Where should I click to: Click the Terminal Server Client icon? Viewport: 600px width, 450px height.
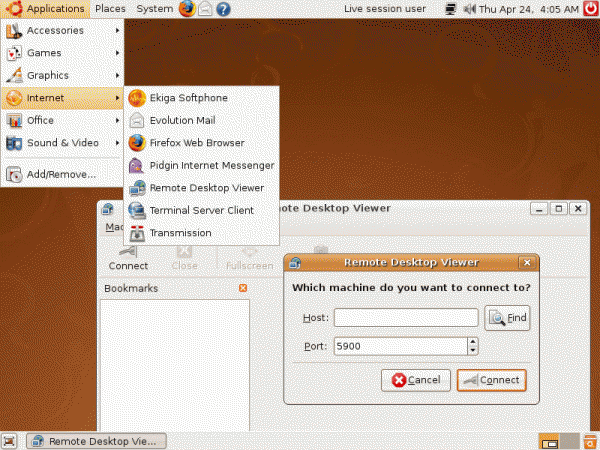point(137,210)
